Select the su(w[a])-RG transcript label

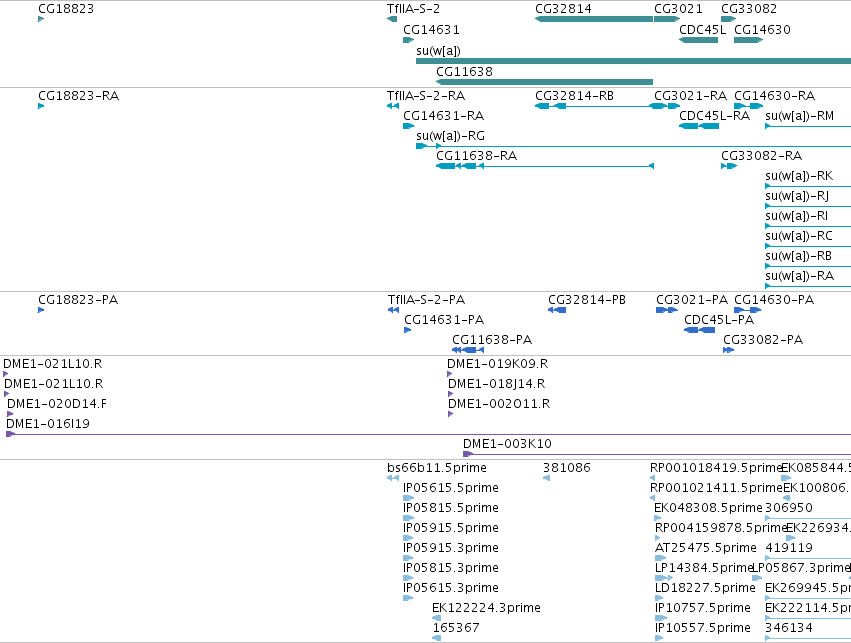[450, 136]
